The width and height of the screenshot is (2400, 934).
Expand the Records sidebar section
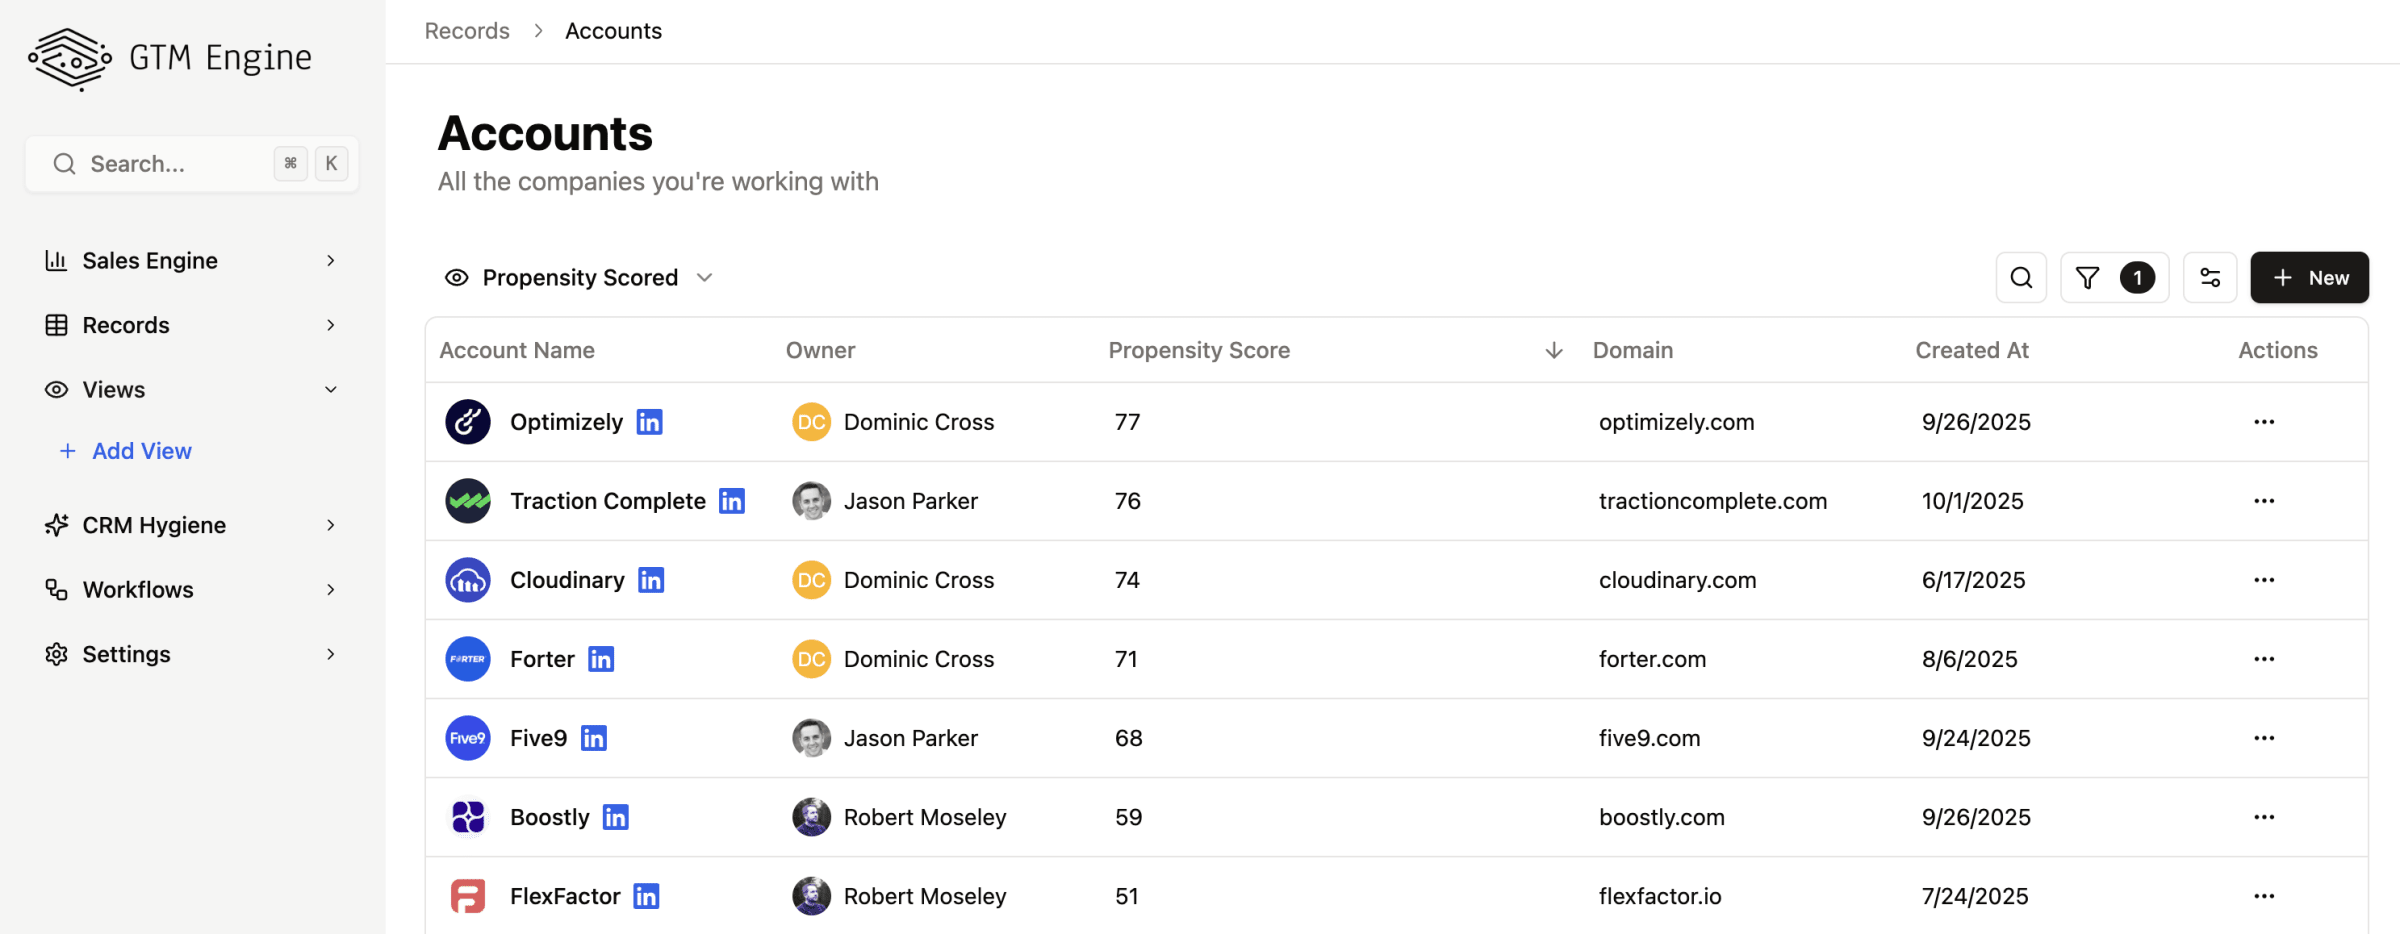(x=191, y=325)
